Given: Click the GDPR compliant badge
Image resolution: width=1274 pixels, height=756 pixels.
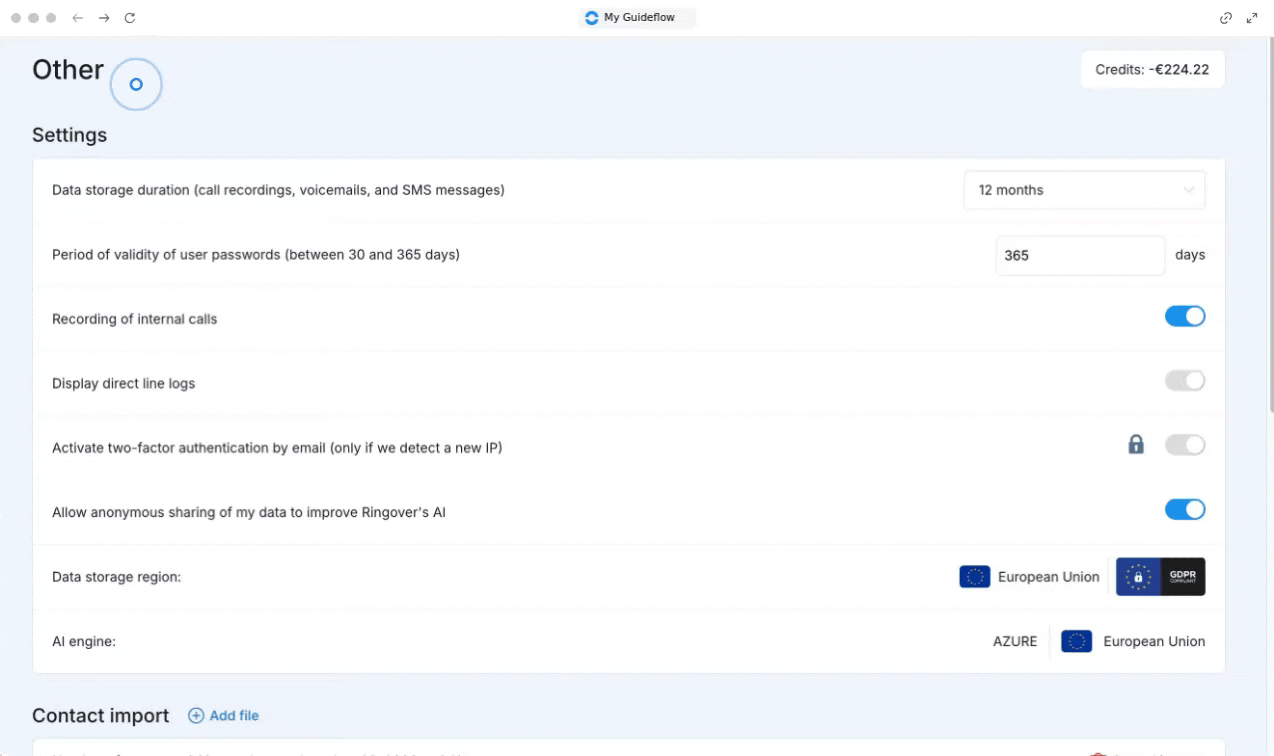Looking at the screenshot, I should (x=1160, y=577).
